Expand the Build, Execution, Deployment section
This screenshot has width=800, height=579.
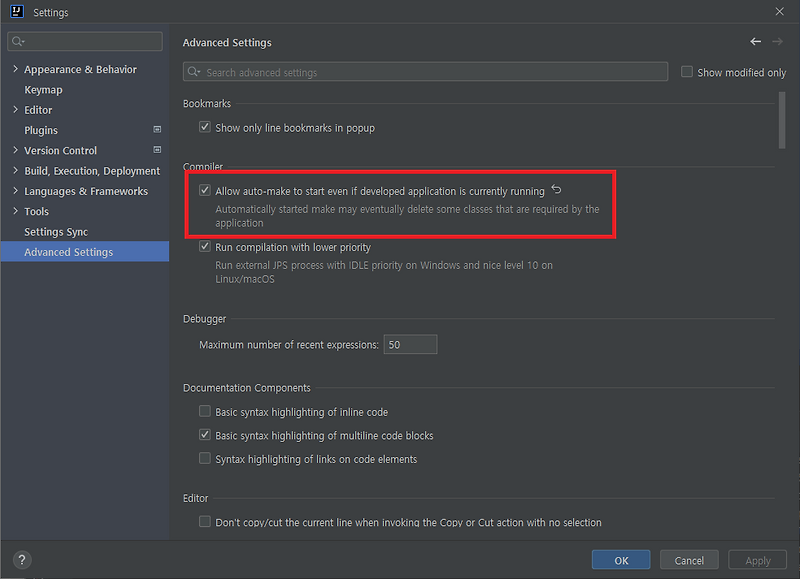click(x=13, y=170)
